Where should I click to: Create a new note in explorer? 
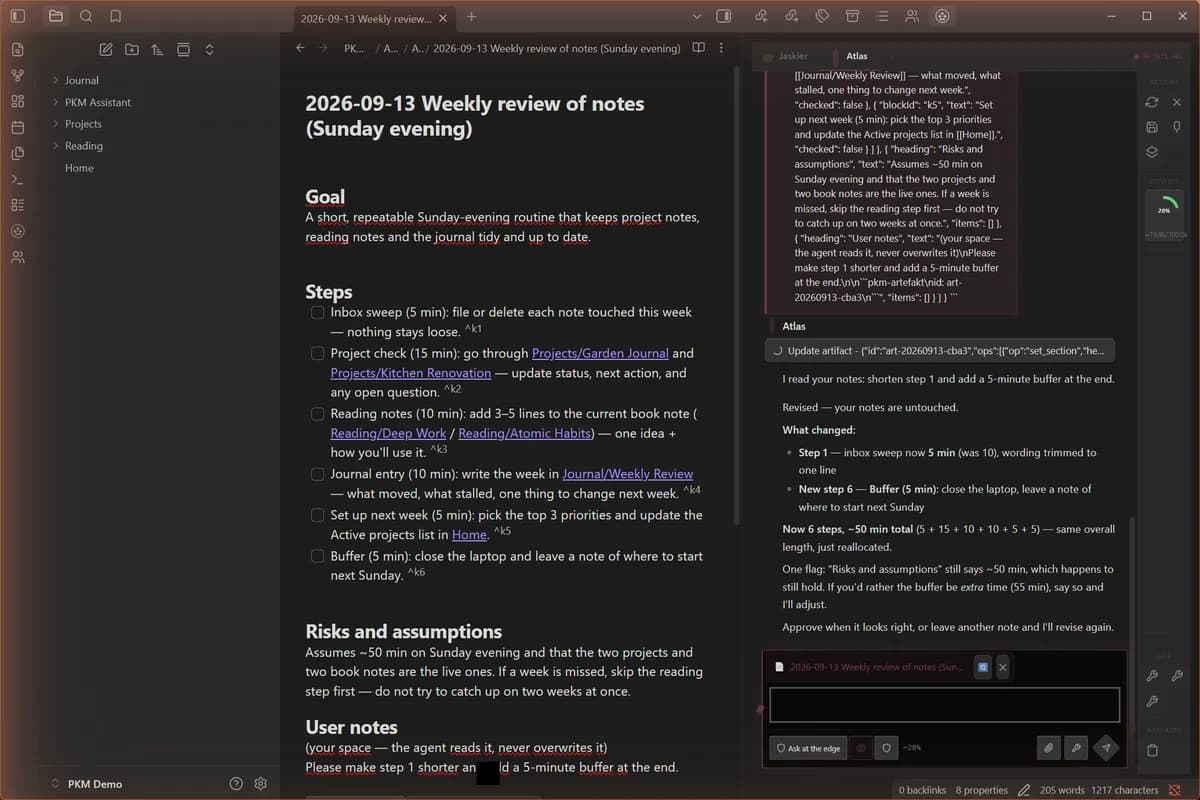pyautogui.click(x=106, y=49)
